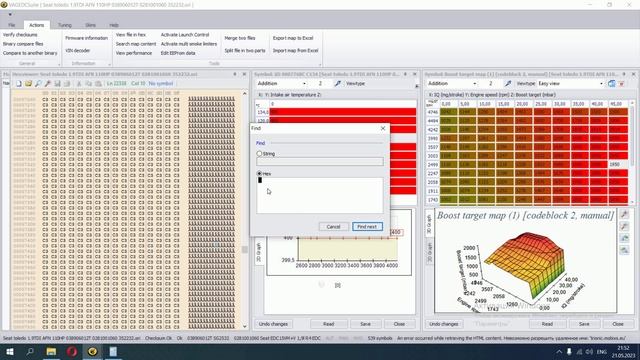This screenshot has height=360, width=640.
Task: Switch to the Skins ribbon tab
Action: pyautogui.click(x=90, y=25)
